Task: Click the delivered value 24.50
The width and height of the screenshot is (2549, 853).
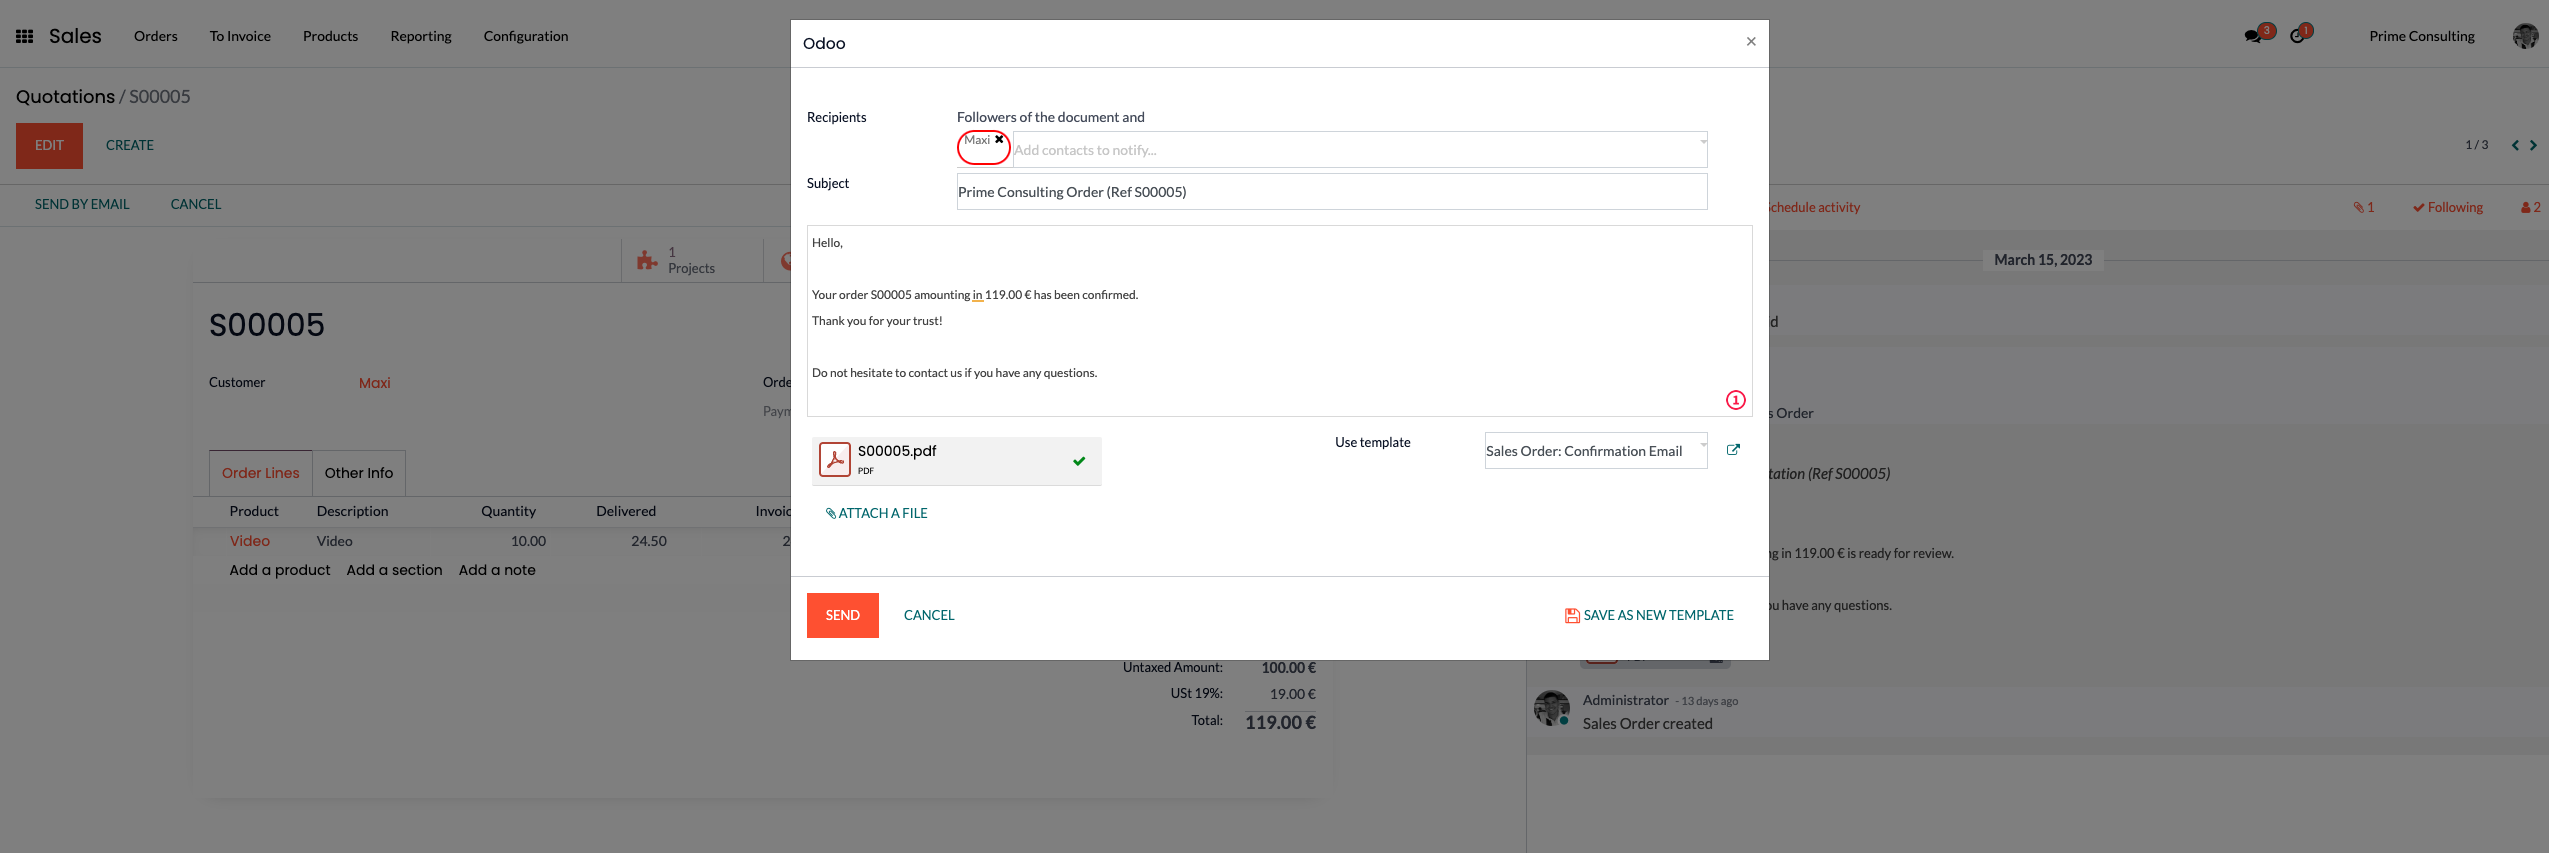Action: [649, 541]
